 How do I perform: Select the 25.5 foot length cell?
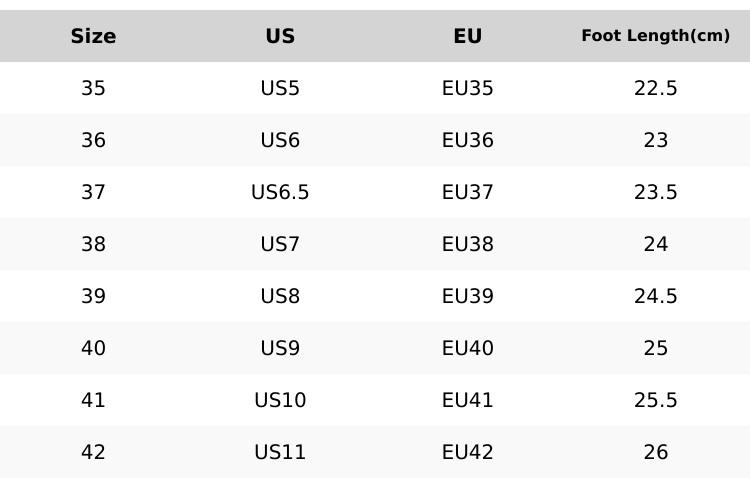[x=655, y=401]
